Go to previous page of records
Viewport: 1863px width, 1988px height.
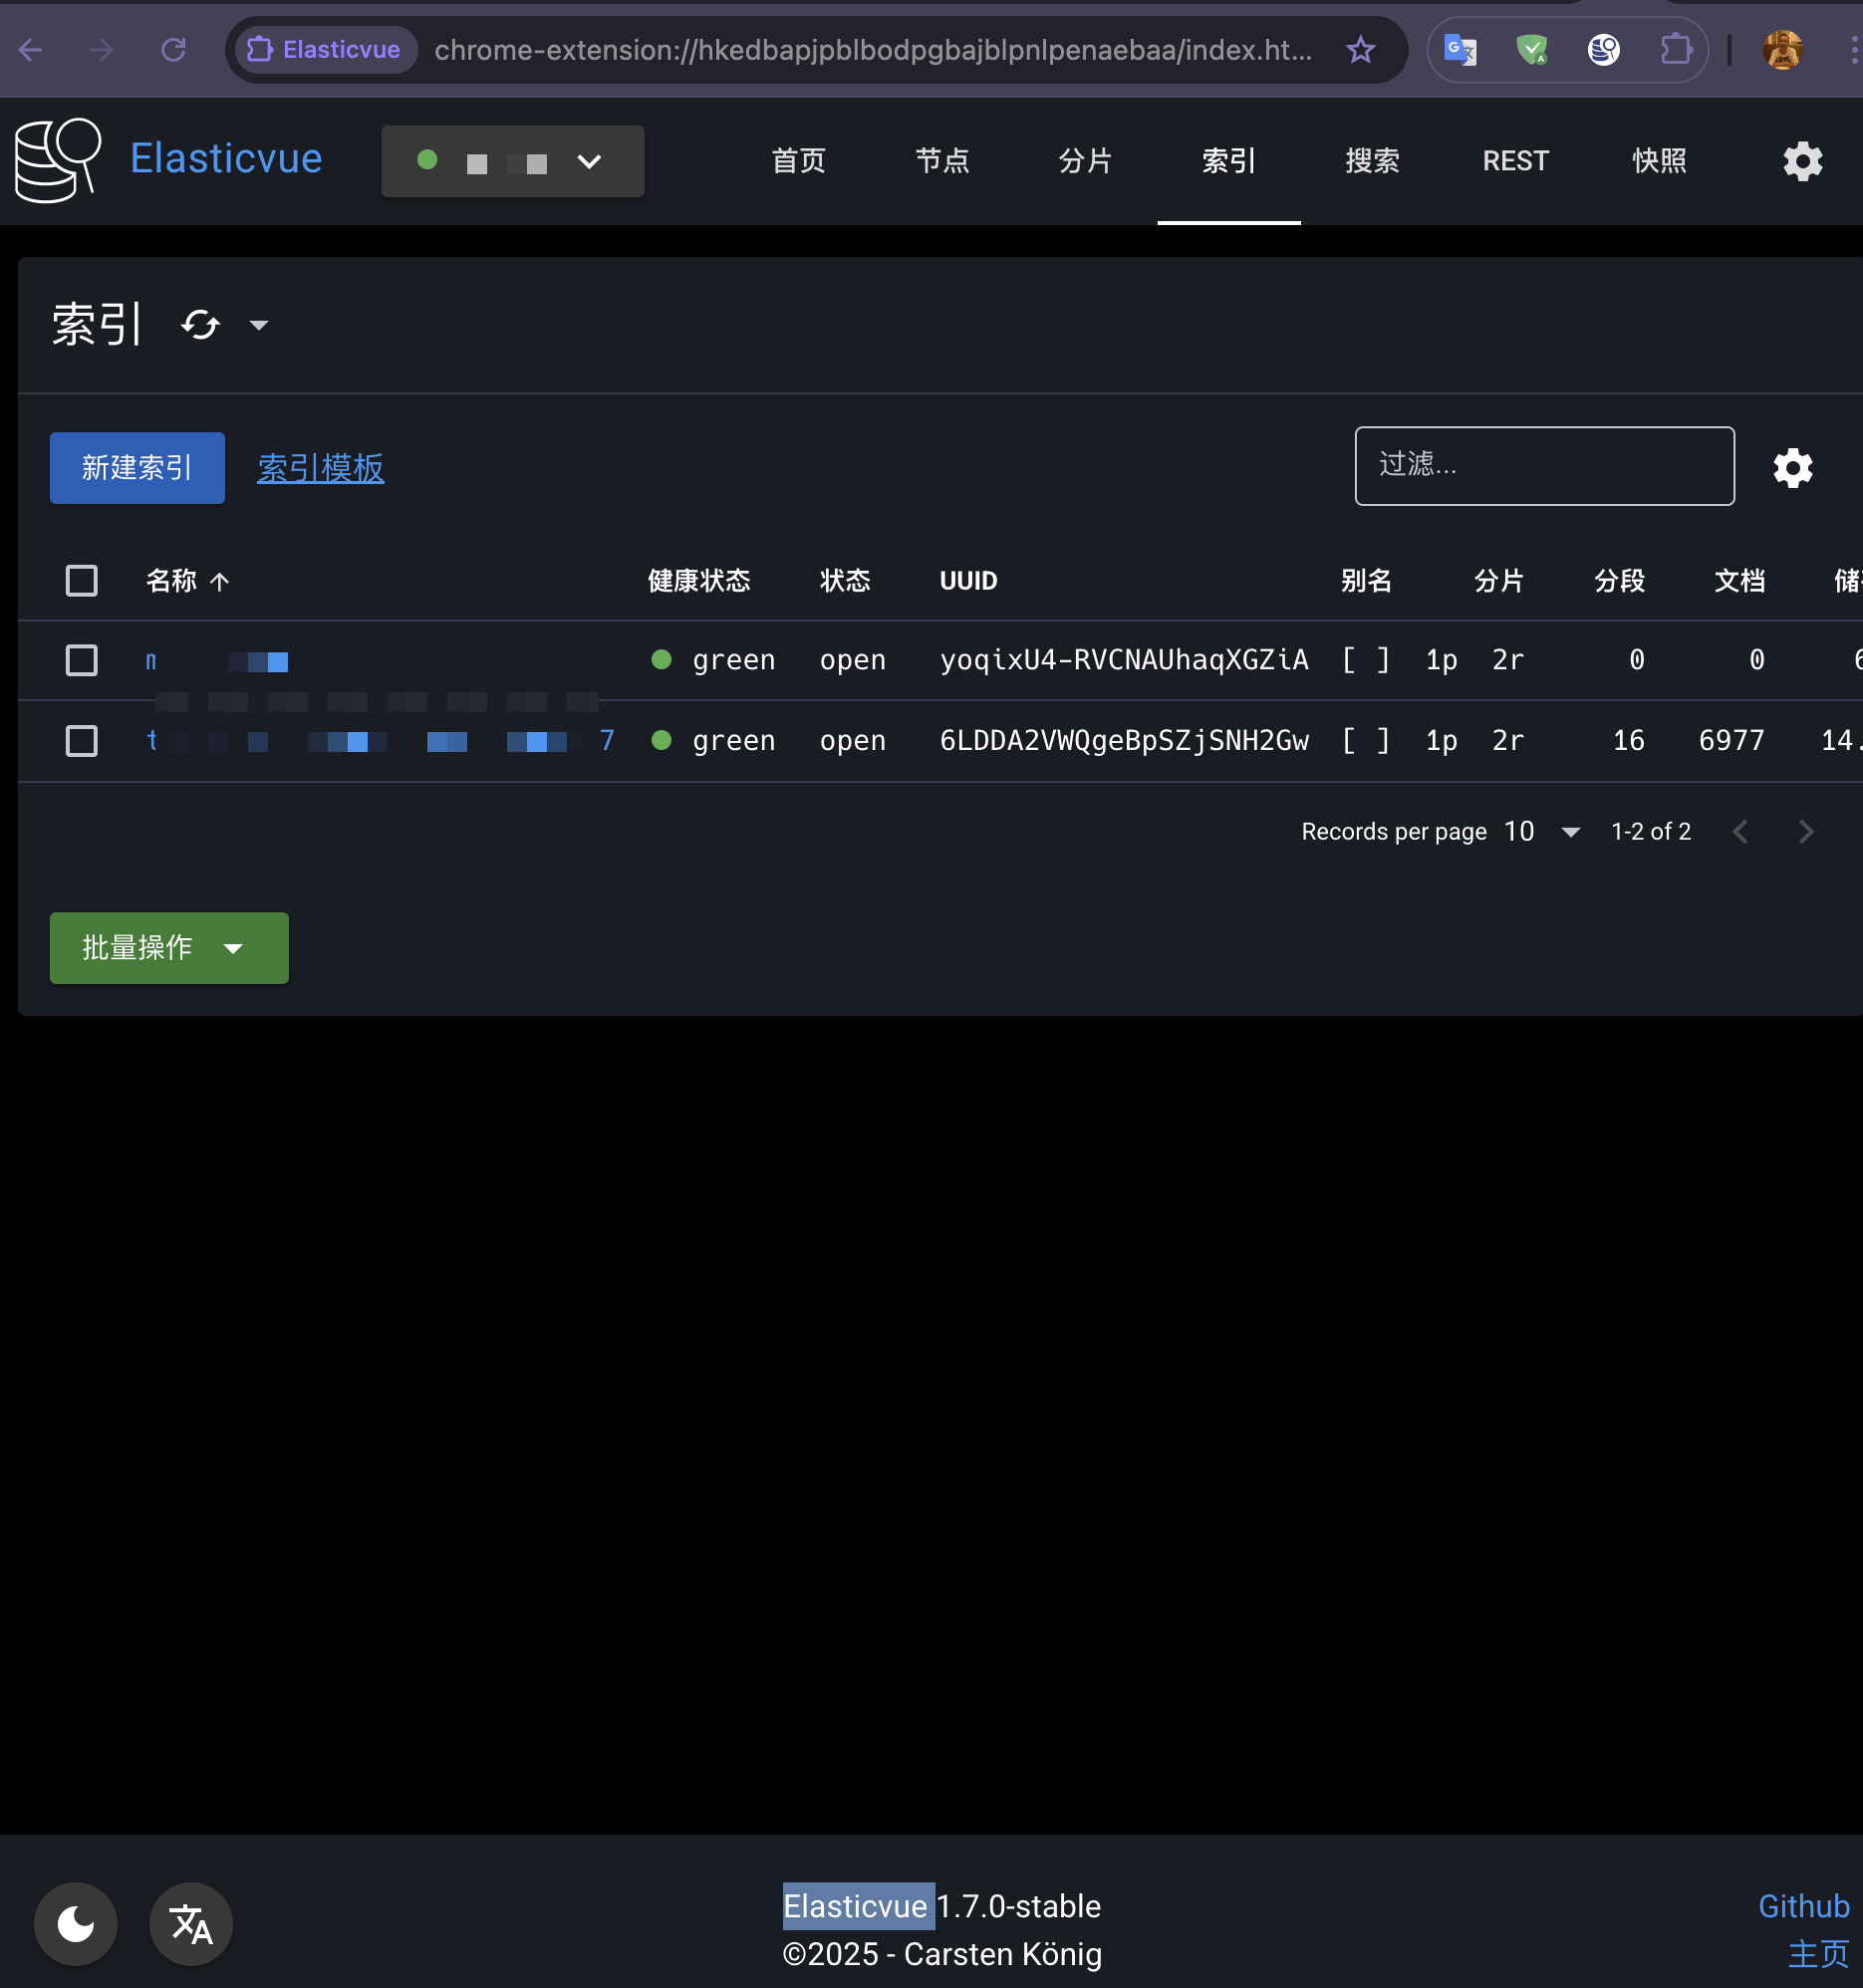click(x=1740, y=831)
